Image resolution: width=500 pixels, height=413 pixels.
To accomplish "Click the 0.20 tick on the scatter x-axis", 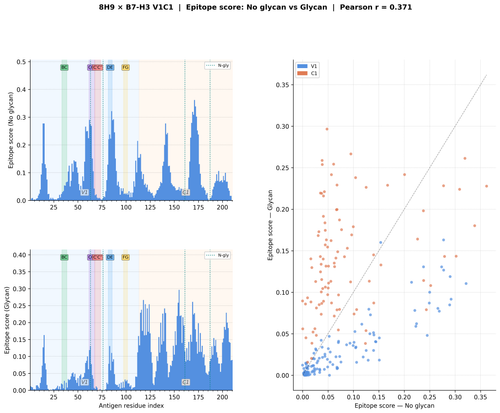I will pyautogui.click(x=404, y=397).
